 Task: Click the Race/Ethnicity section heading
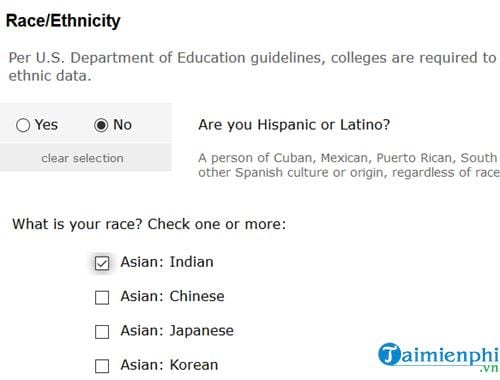coord(63,21)
